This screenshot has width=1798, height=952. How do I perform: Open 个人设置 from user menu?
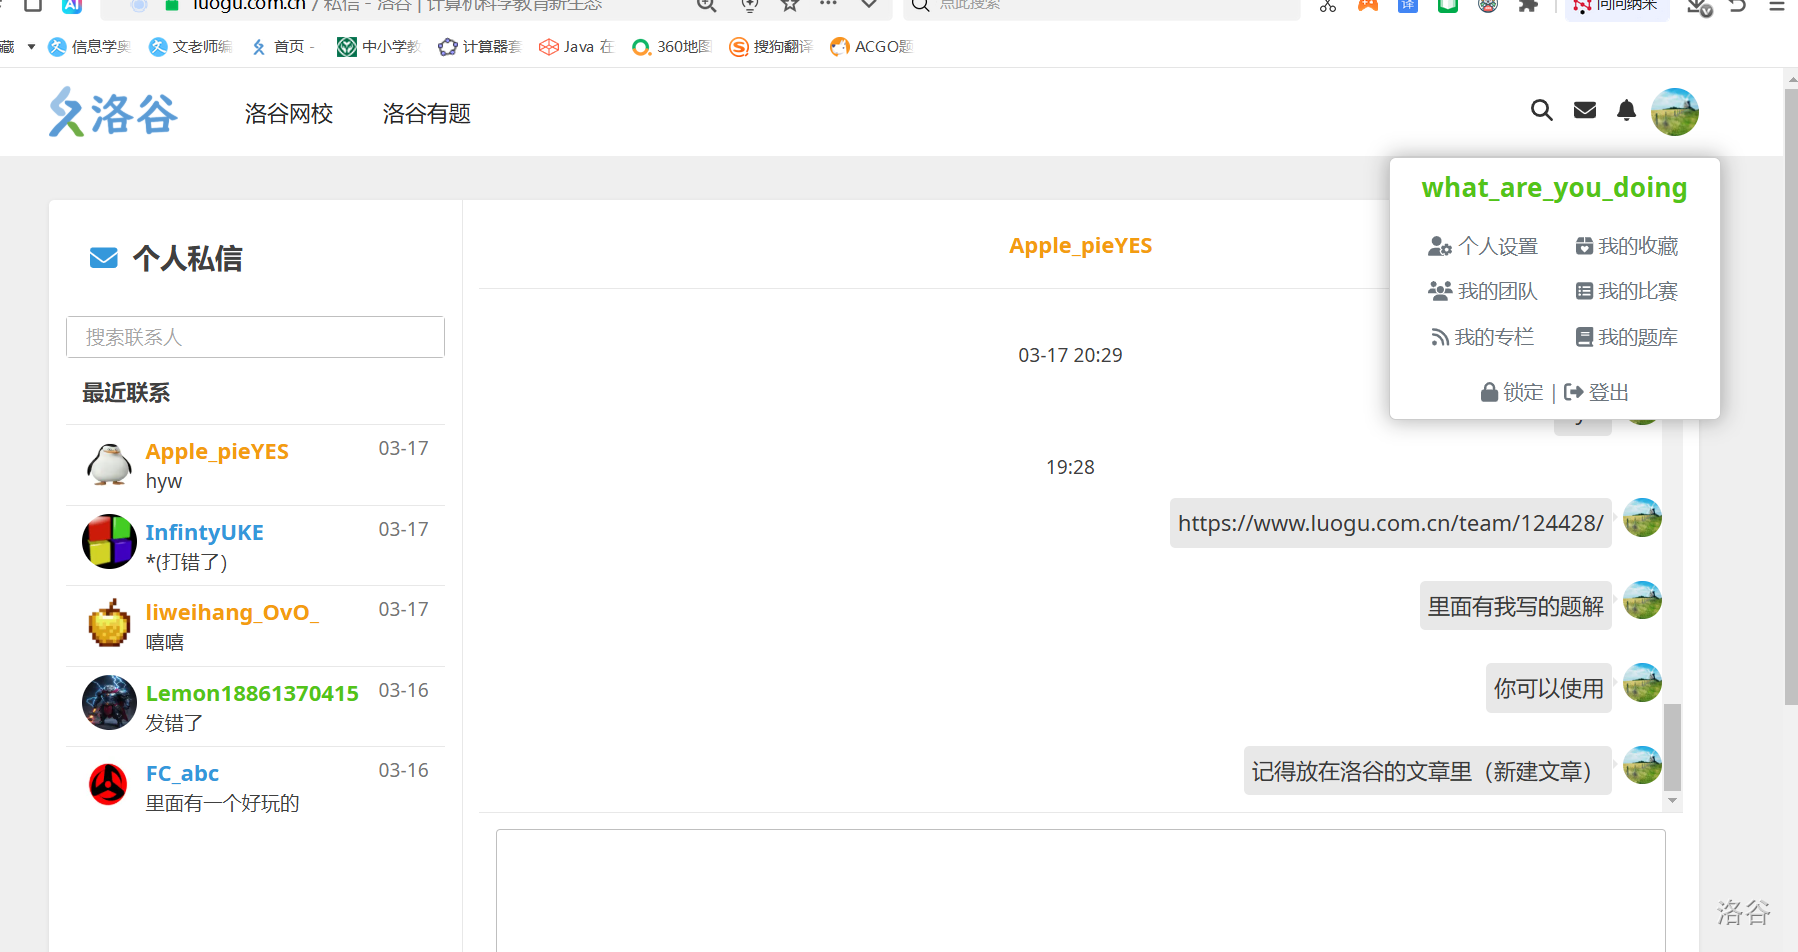pyautogui.click(x=1483, y=246)
